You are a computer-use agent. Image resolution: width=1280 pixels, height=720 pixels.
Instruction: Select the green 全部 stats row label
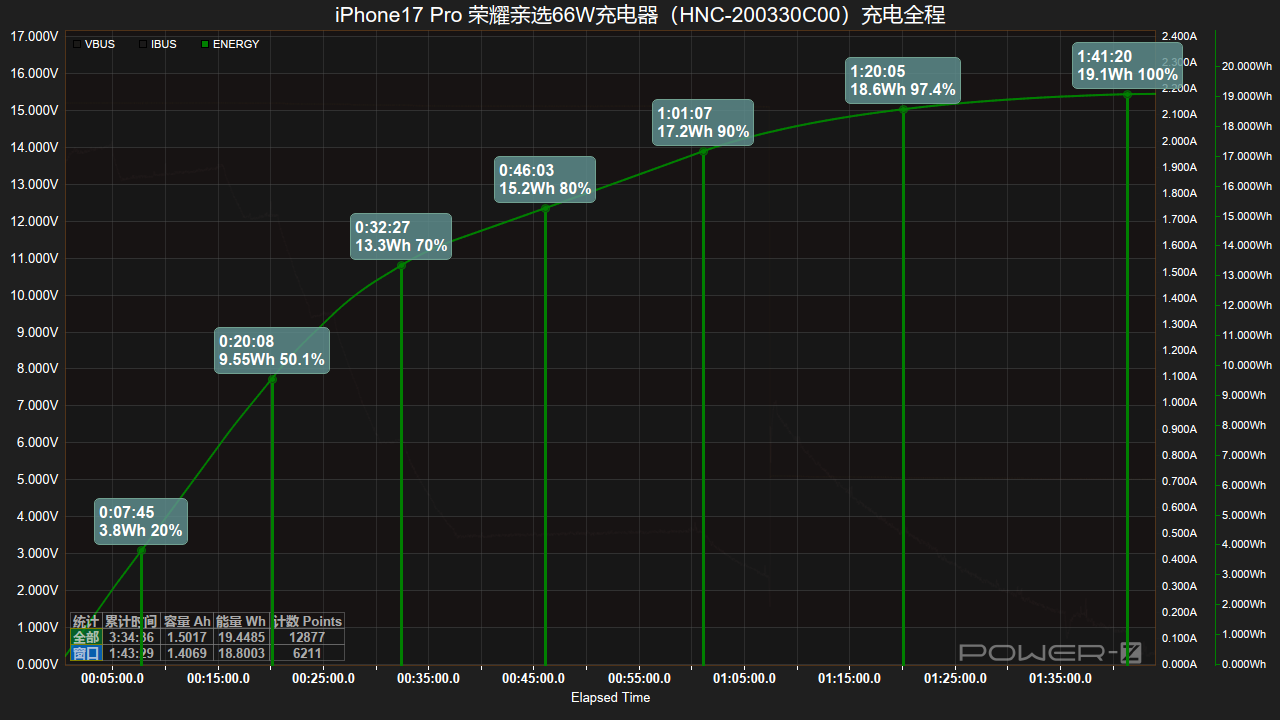86,637
